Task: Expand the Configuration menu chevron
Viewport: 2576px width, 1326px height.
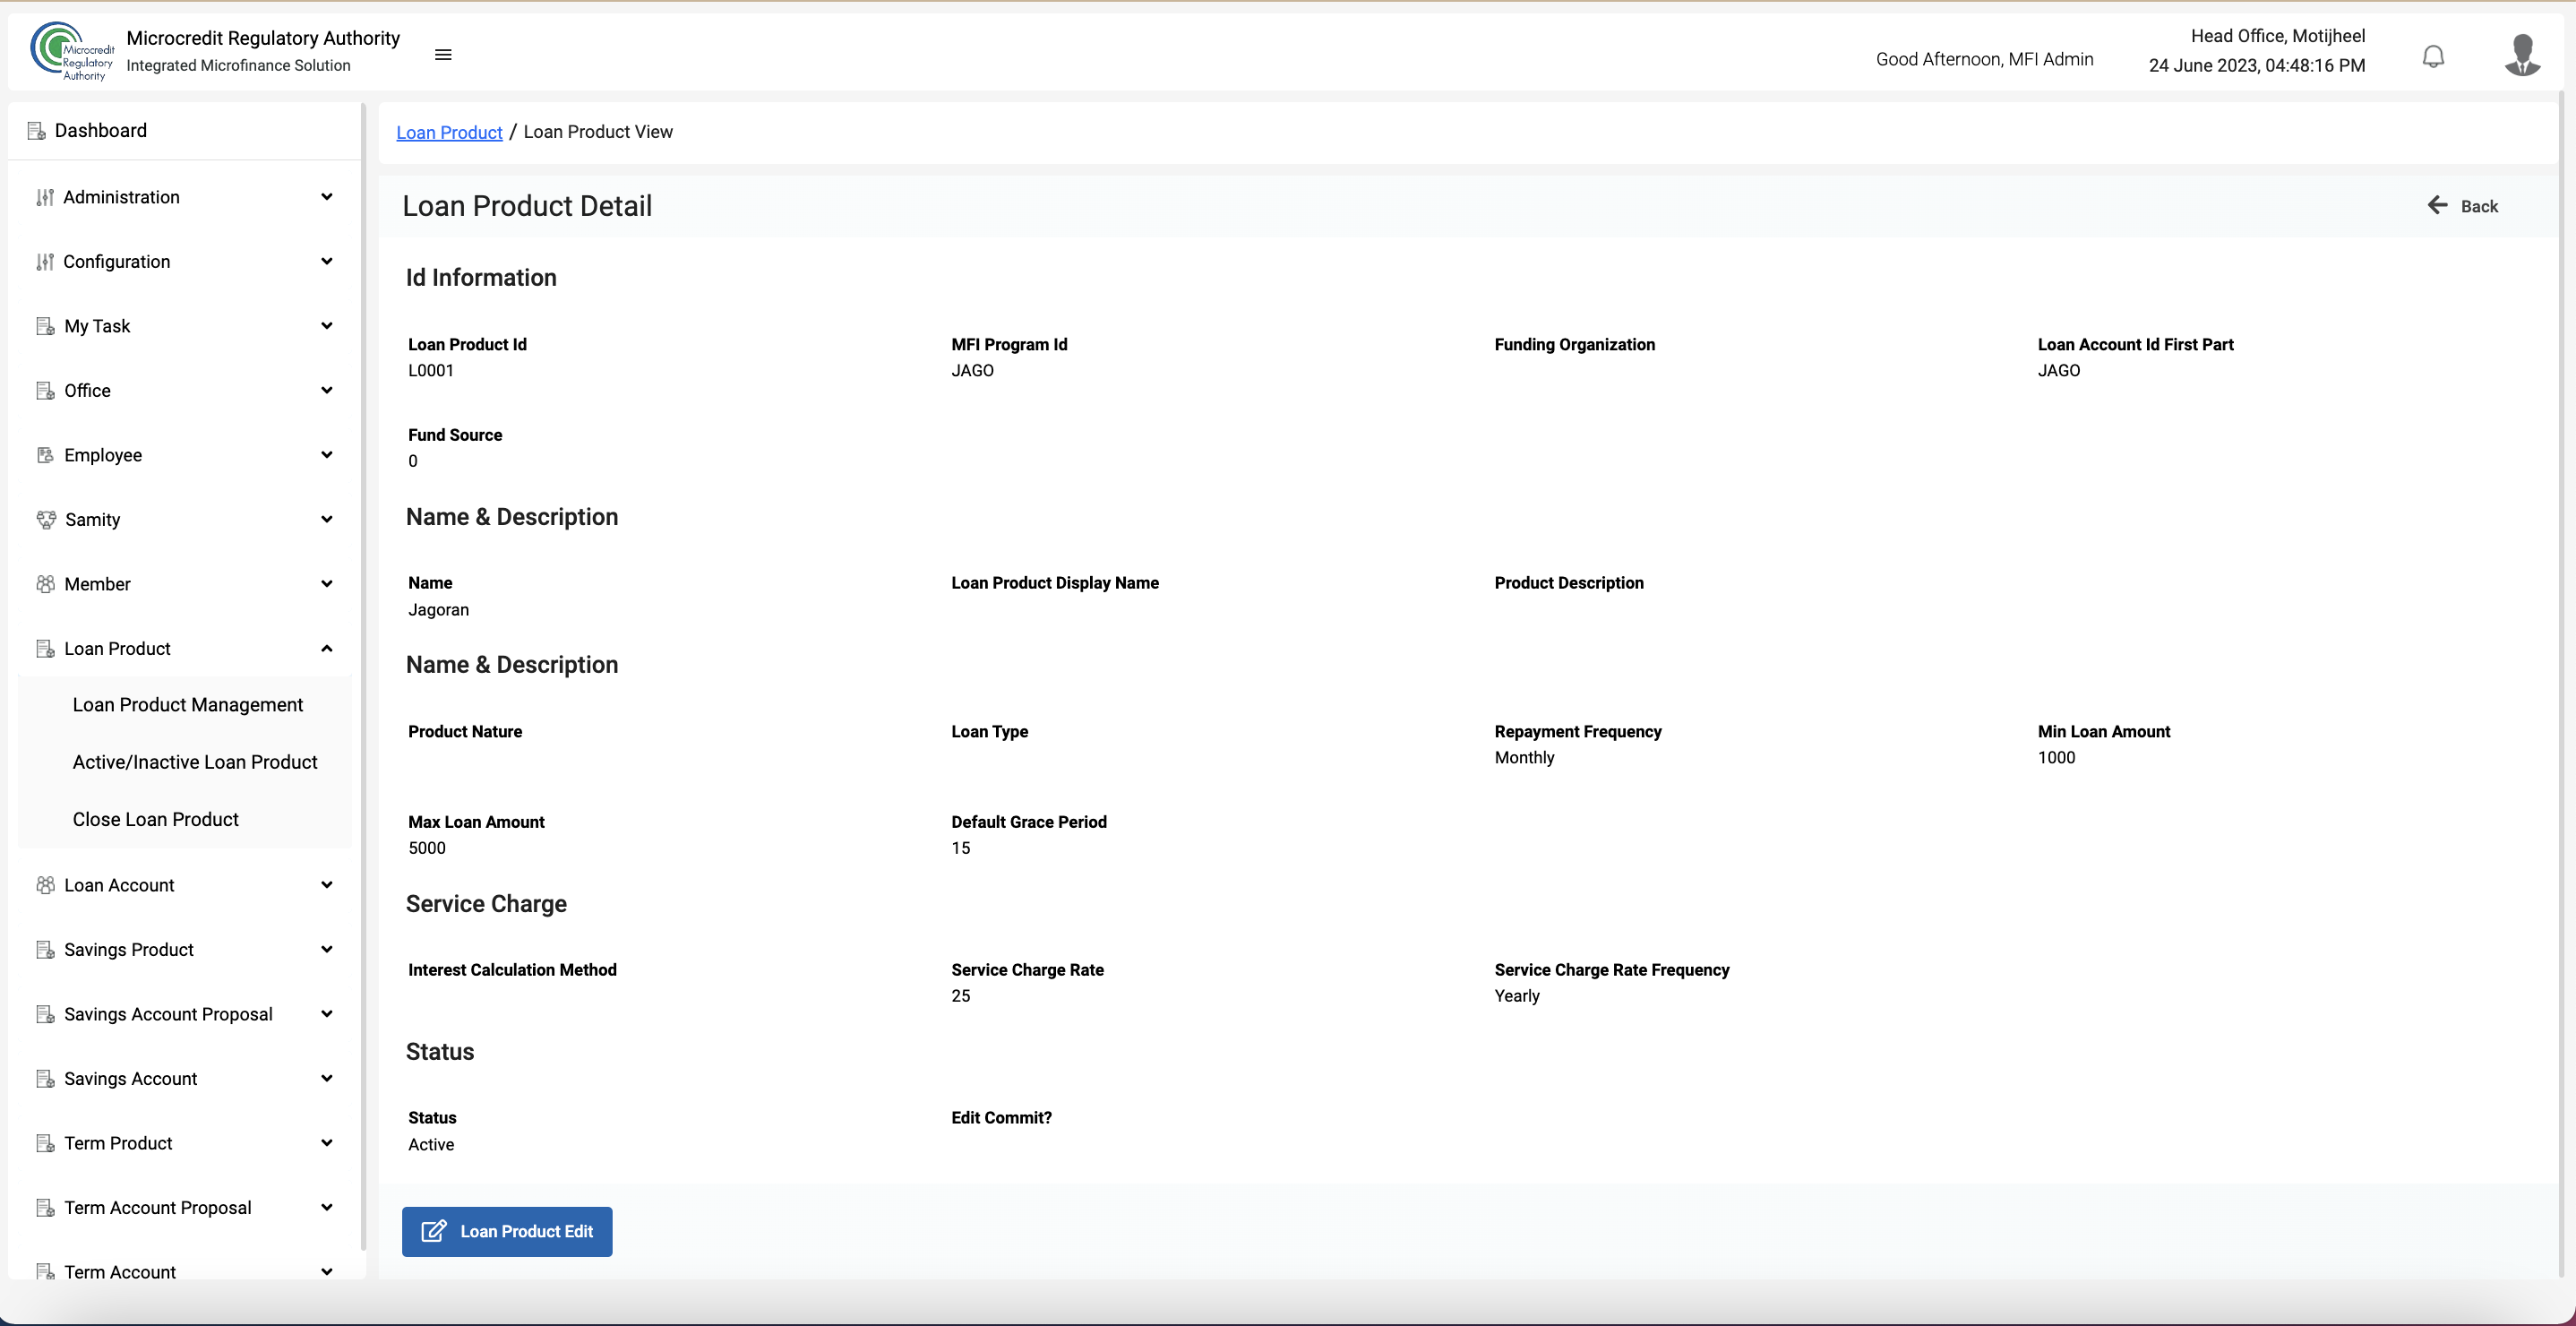Action: click(326, 261)
